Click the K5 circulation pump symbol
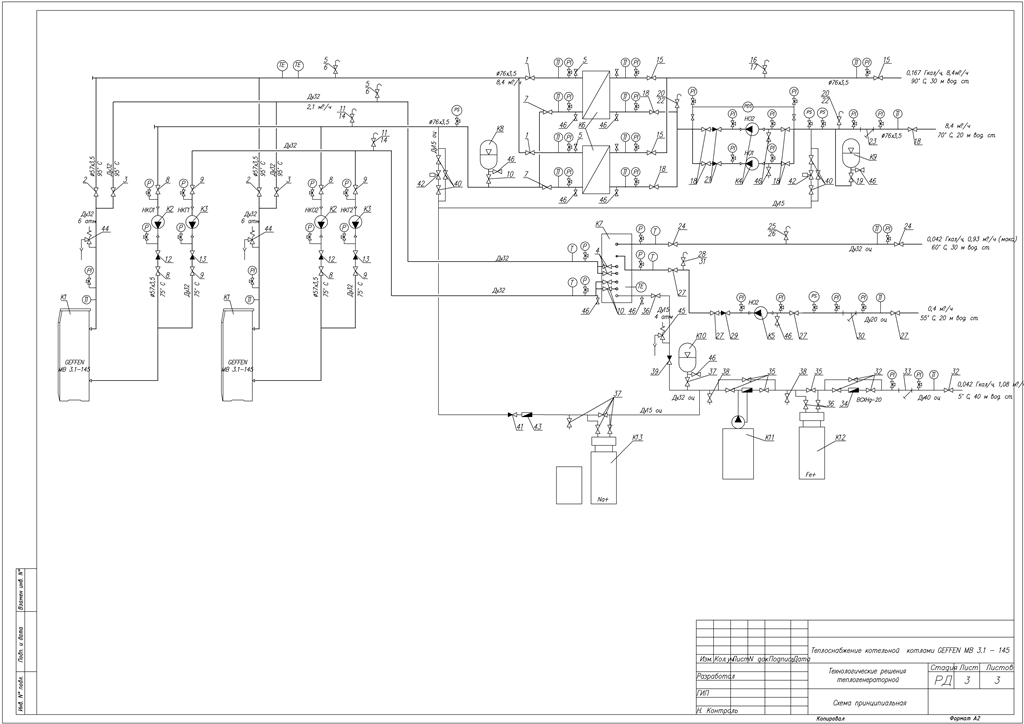The height and width of the screenshot is (724, 1024). (x=759, y=313)
